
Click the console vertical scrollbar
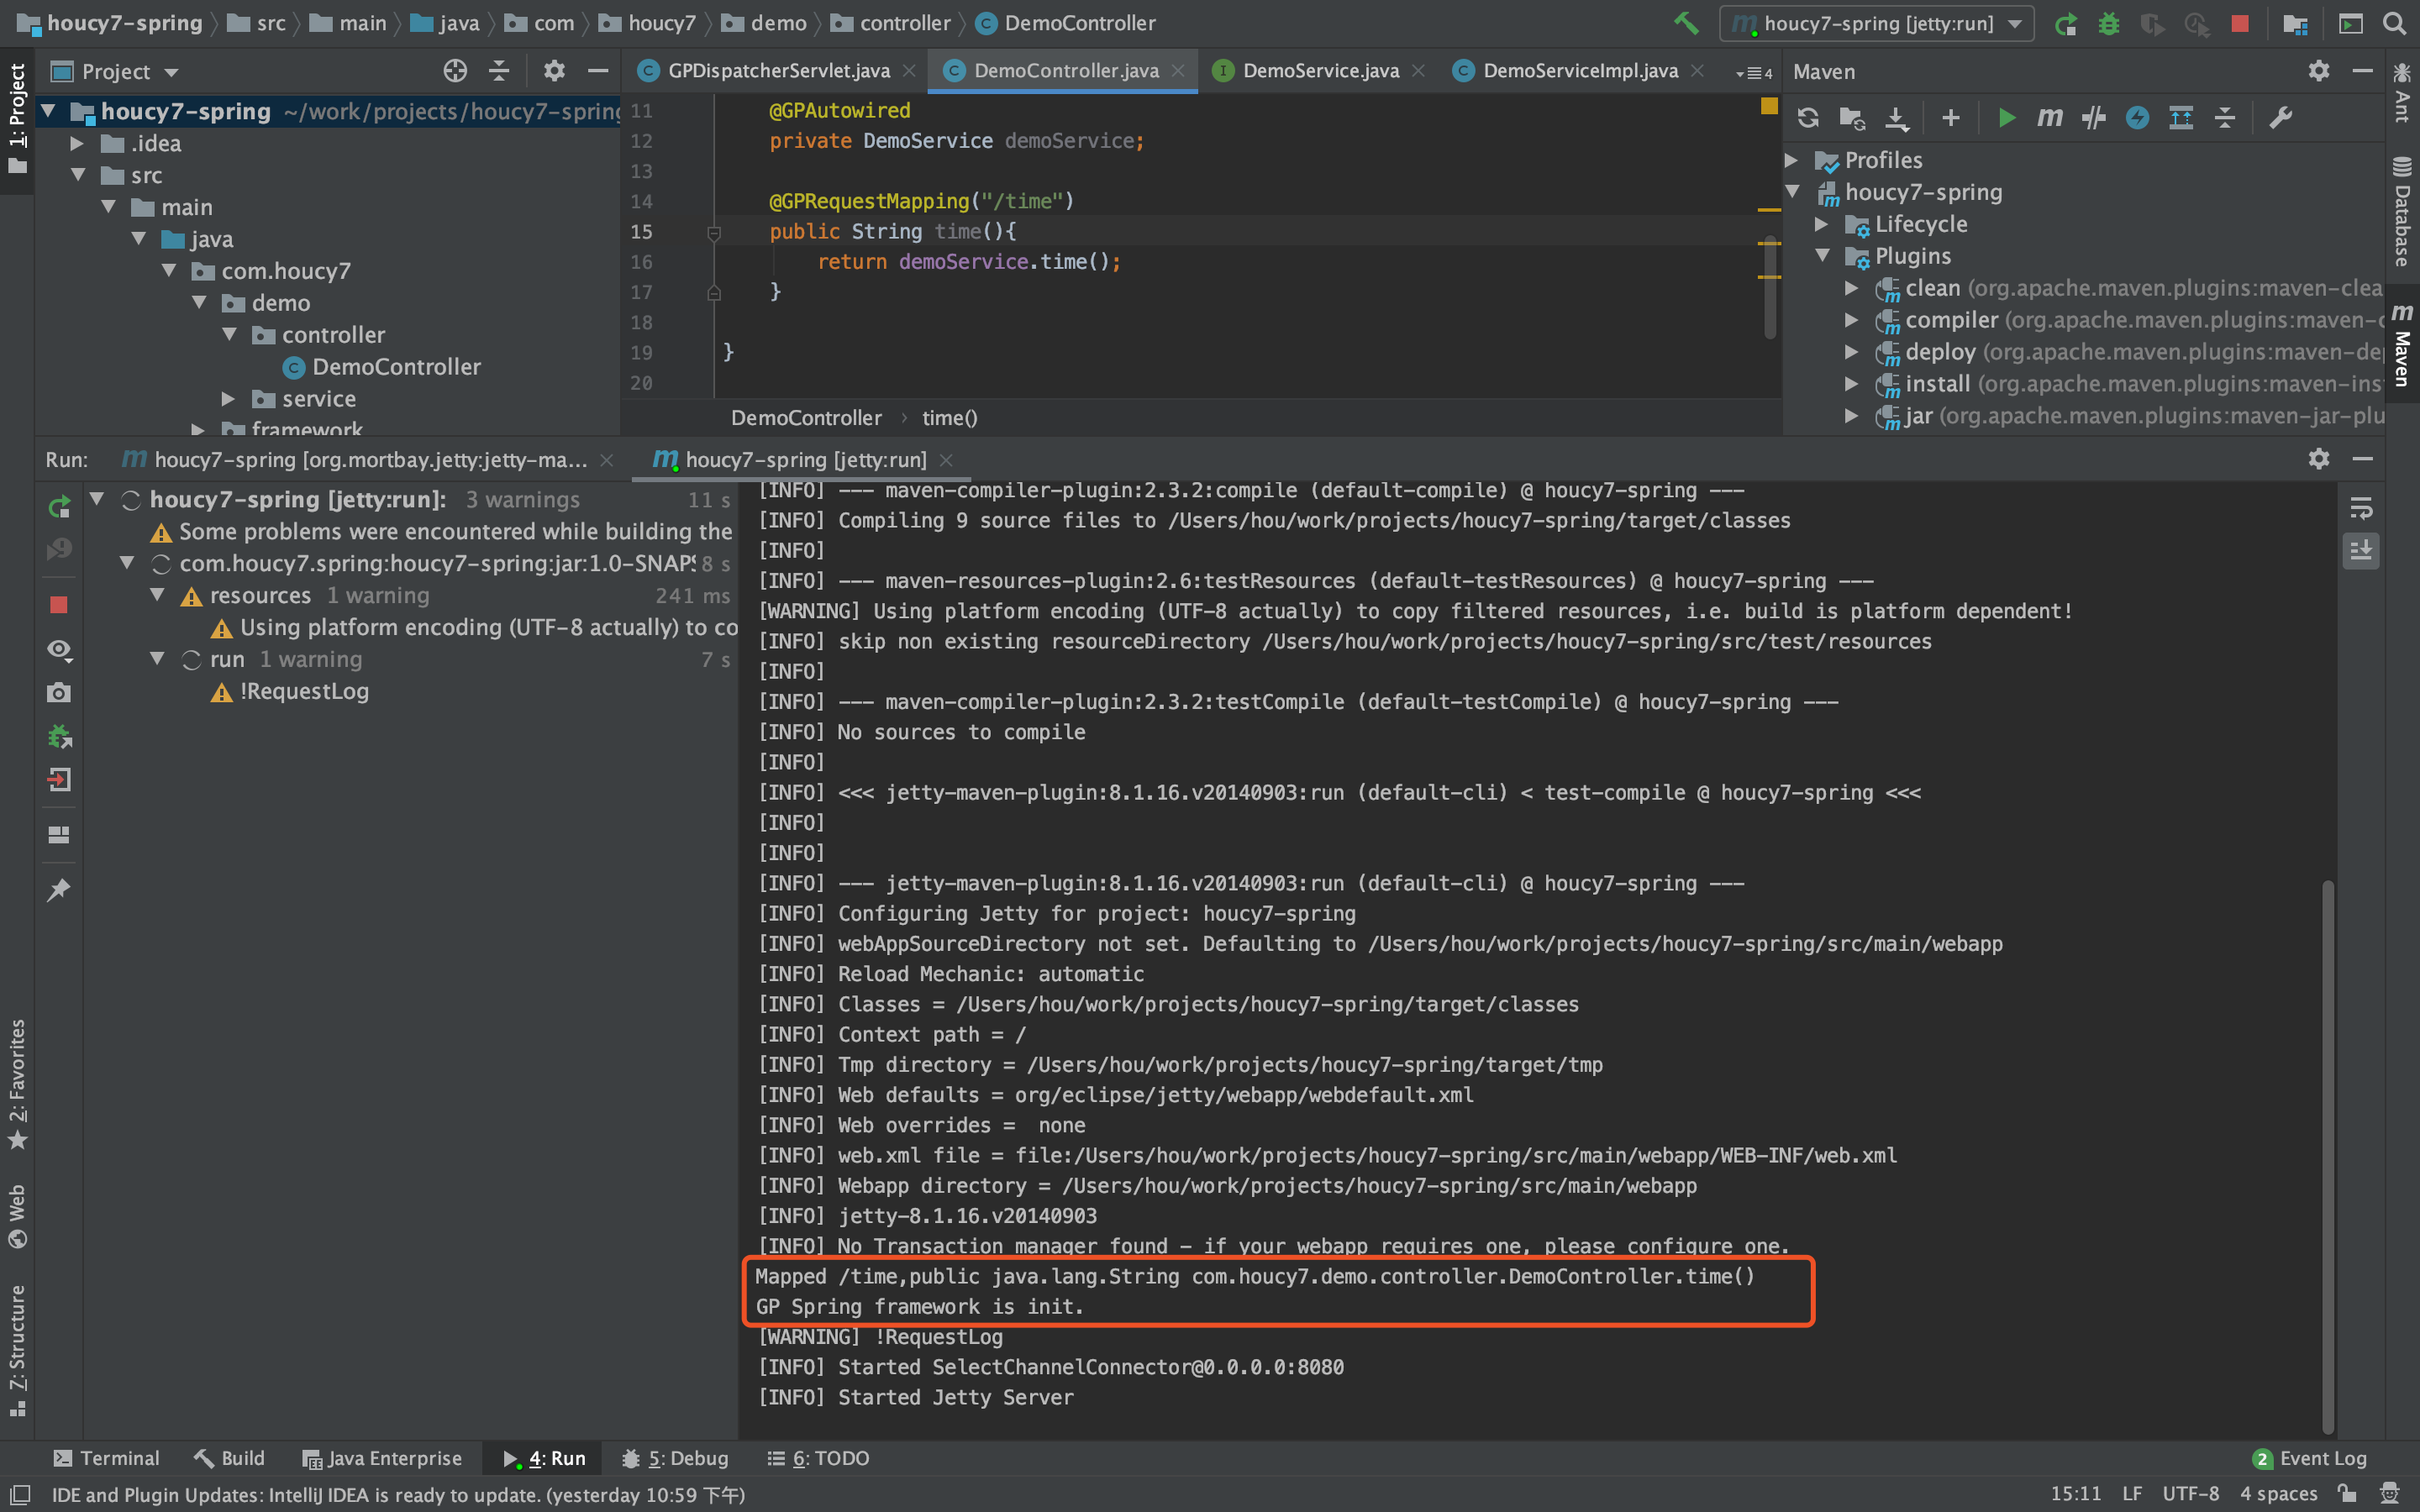coord(2327,1150)
